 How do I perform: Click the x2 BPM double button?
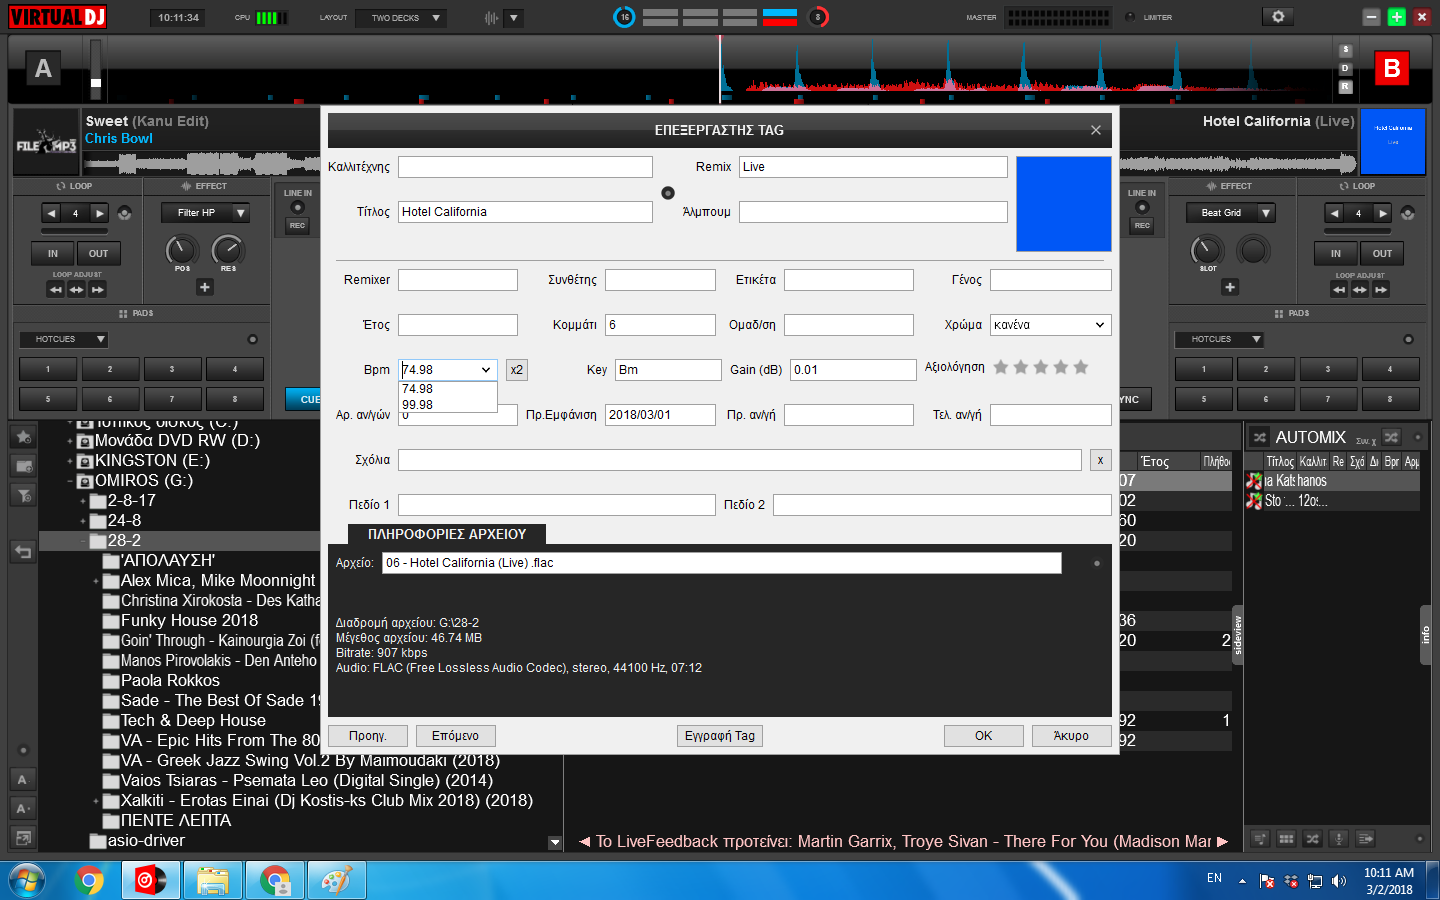(516, 370)
